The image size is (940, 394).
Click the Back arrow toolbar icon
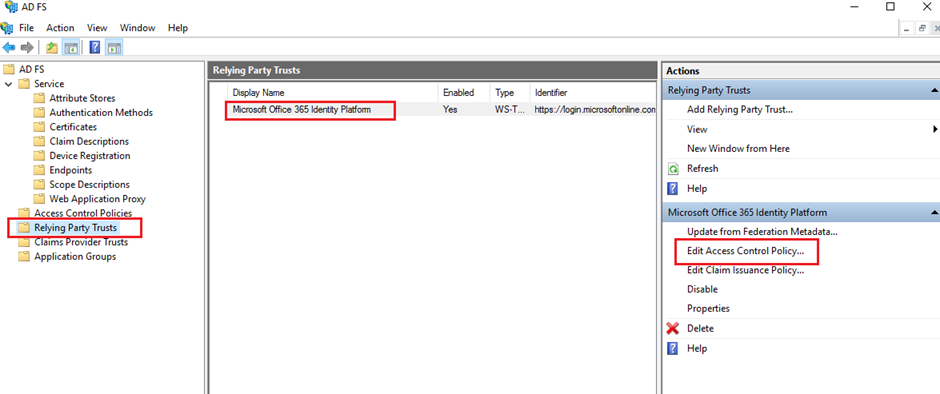(8, 47)
